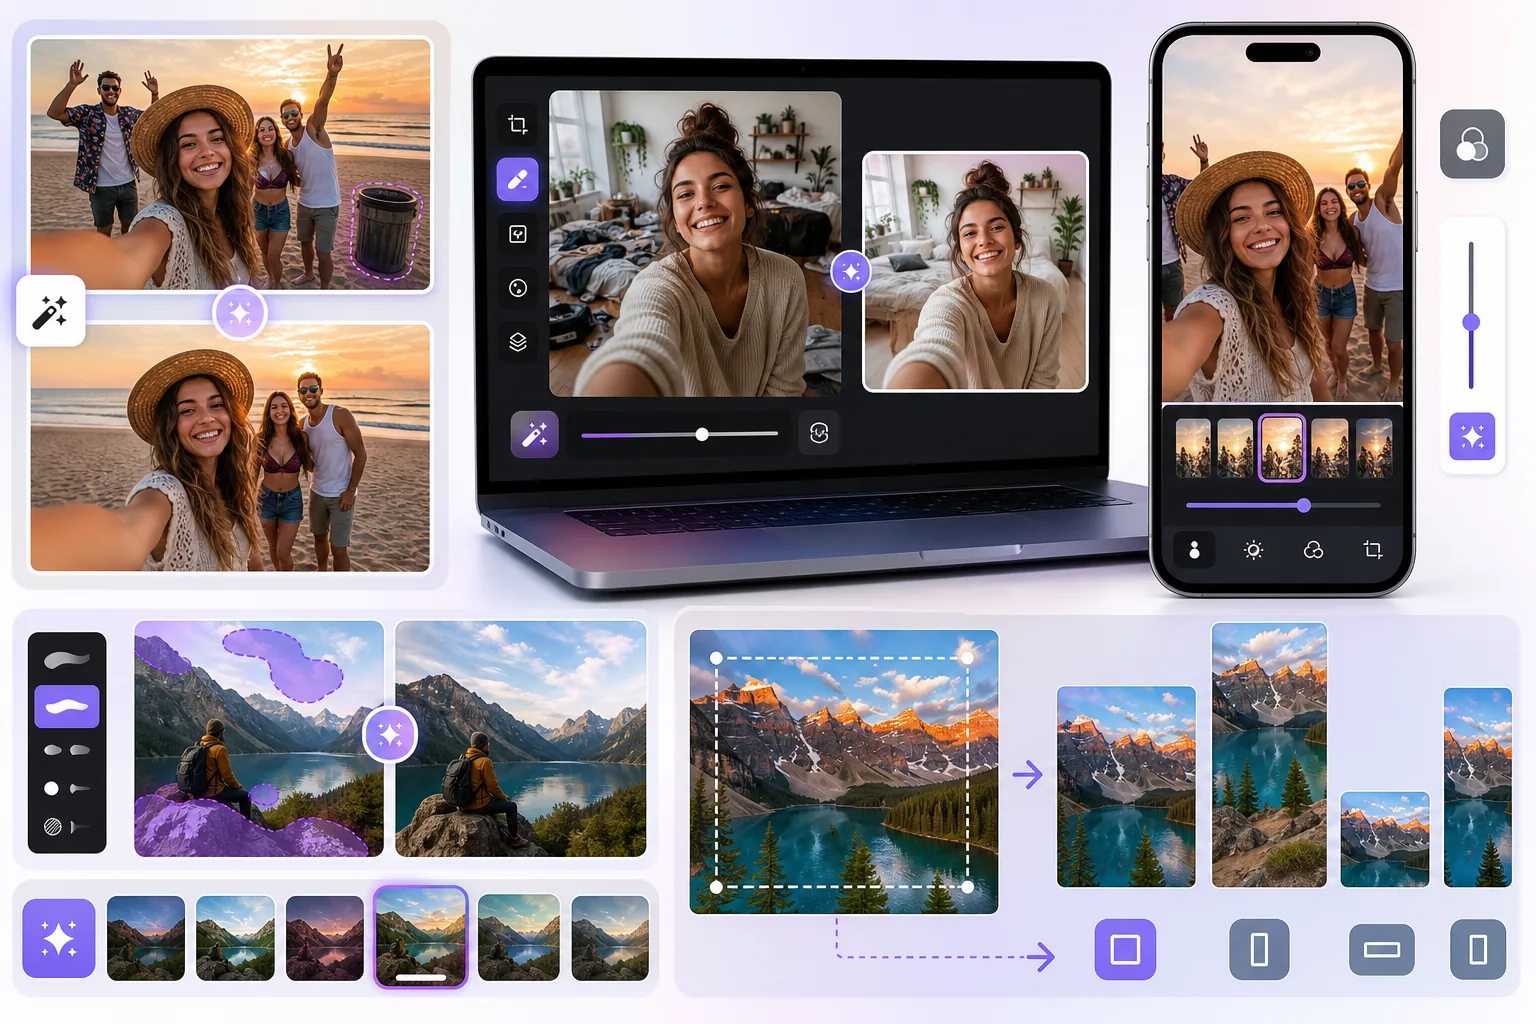Select the second filter thumbnail on phone
Image resolution: width=1536 pixels, height=1024 pixels.
[x=1236, y=447]
